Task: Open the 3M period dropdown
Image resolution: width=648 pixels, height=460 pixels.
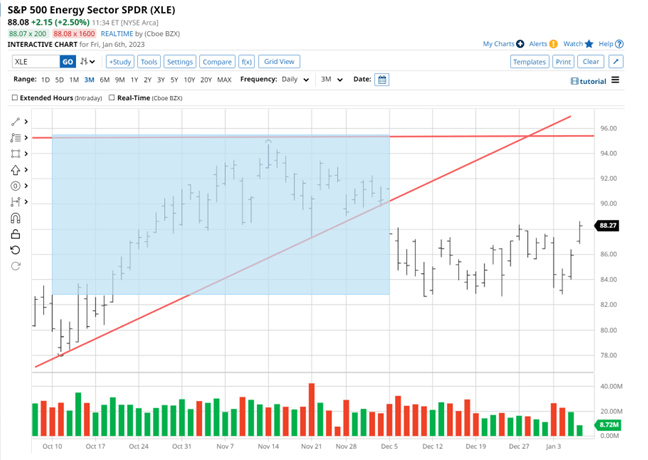Action: click(x=331, y=79)
